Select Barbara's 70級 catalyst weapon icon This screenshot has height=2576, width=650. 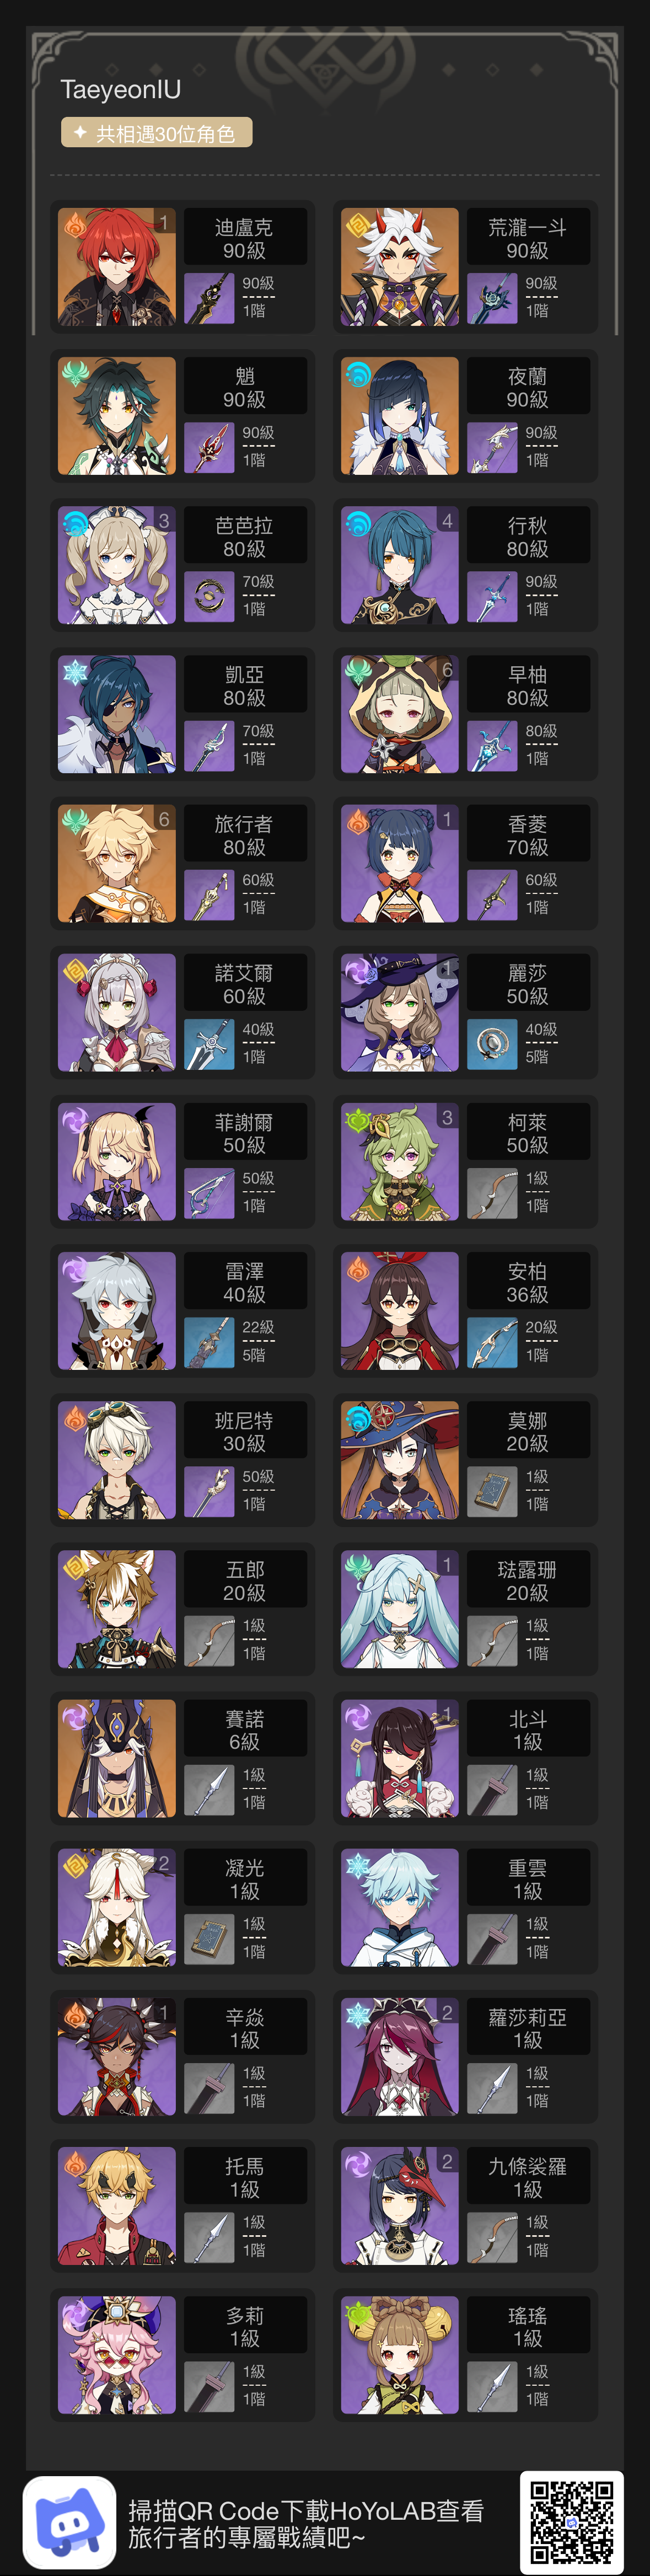point(209,596)
